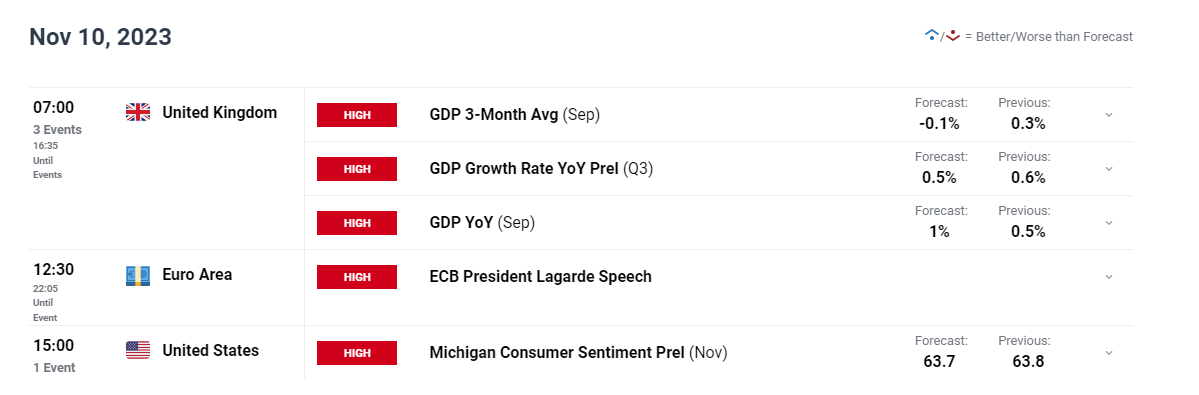Click HIGH badge for ECB President Lagarde Speech
Image resolution: width=1199 pixels, height=395 pixels.
357,277
